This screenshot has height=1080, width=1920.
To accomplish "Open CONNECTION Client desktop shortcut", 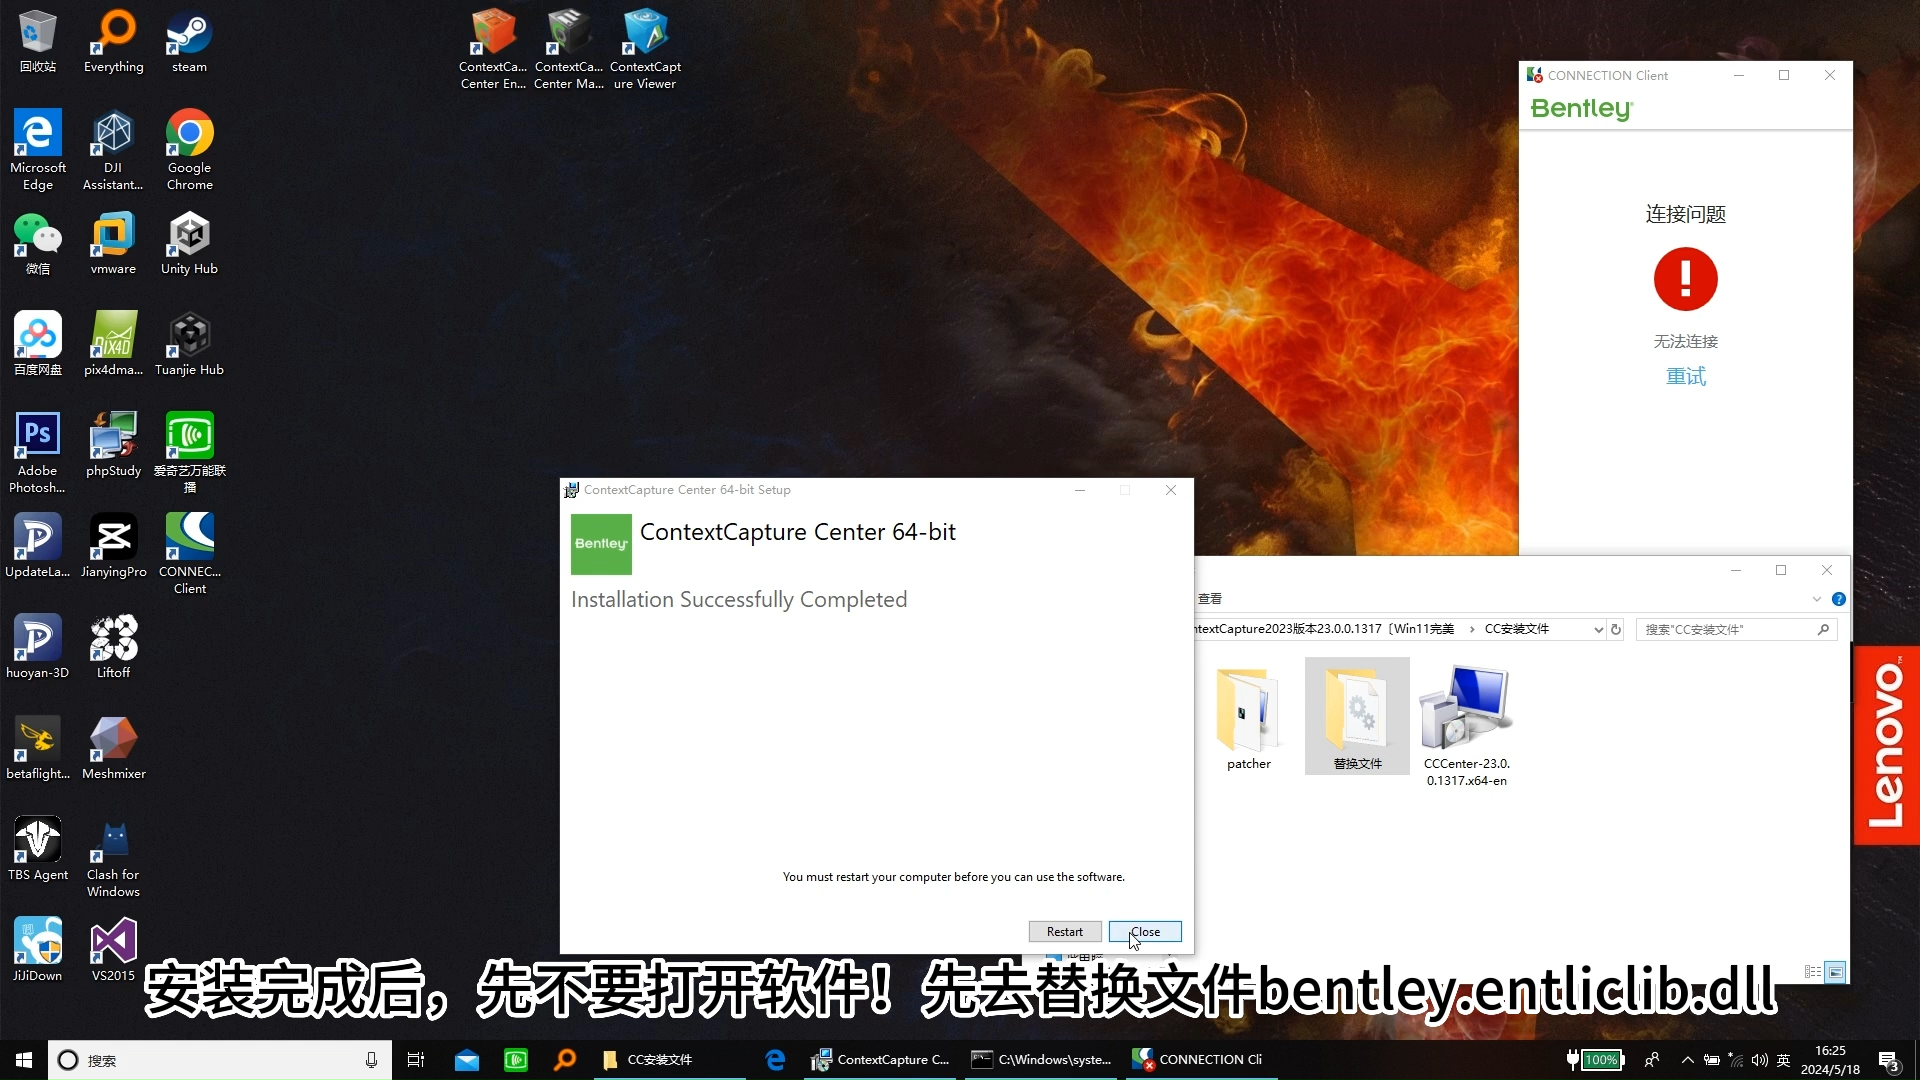I will pyautogui.click(x=189, y=554).
